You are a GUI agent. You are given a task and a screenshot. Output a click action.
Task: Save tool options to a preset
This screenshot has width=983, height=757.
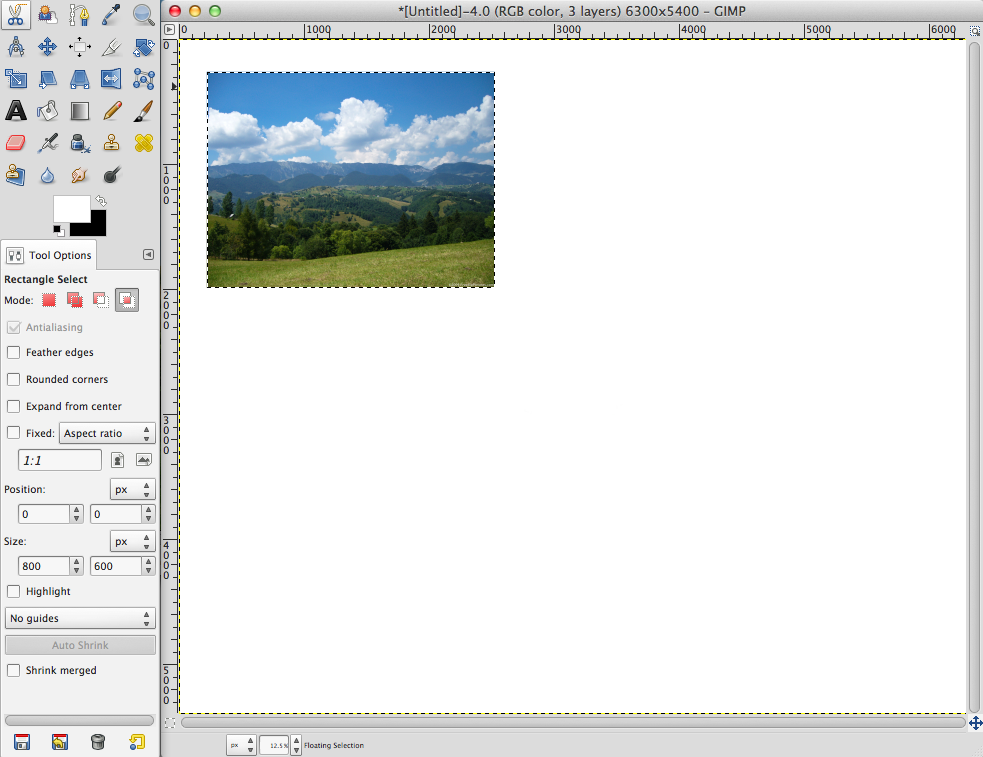[x=22, y=742]
